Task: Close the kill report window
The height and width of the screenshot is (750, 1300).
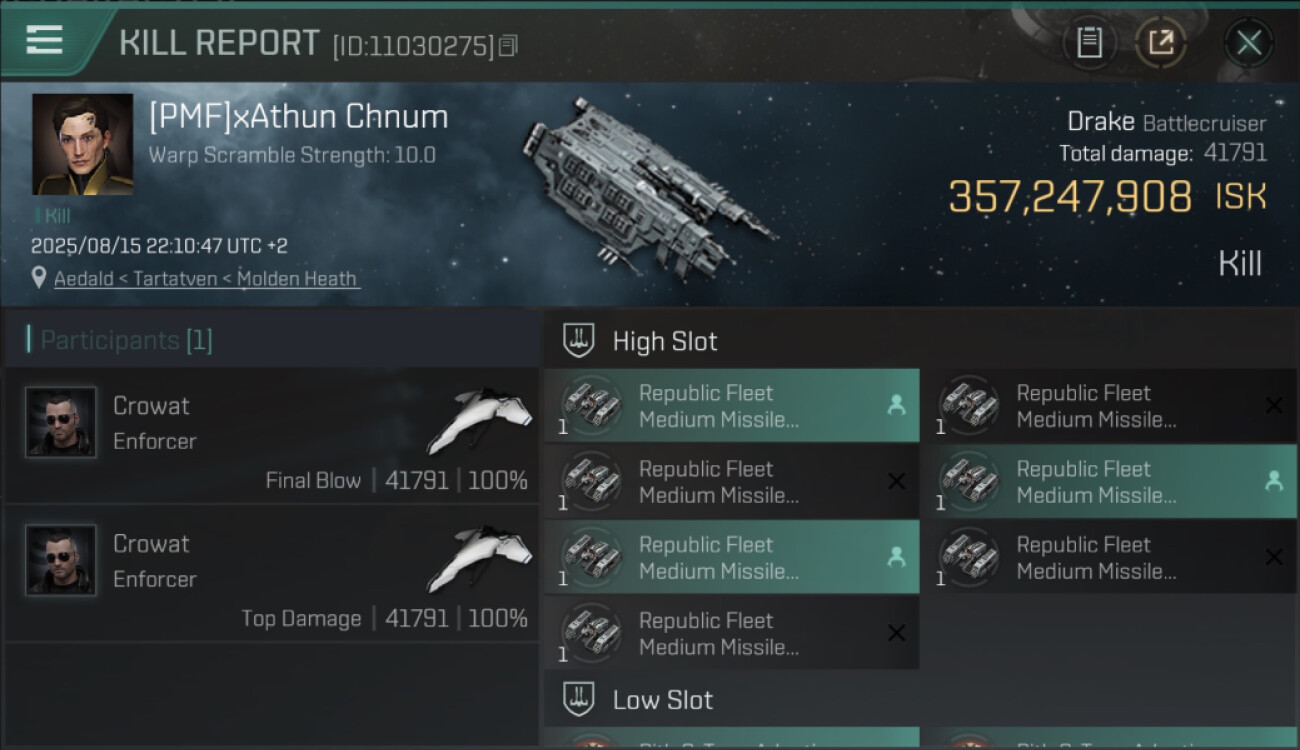Action: coord(1248,43)
